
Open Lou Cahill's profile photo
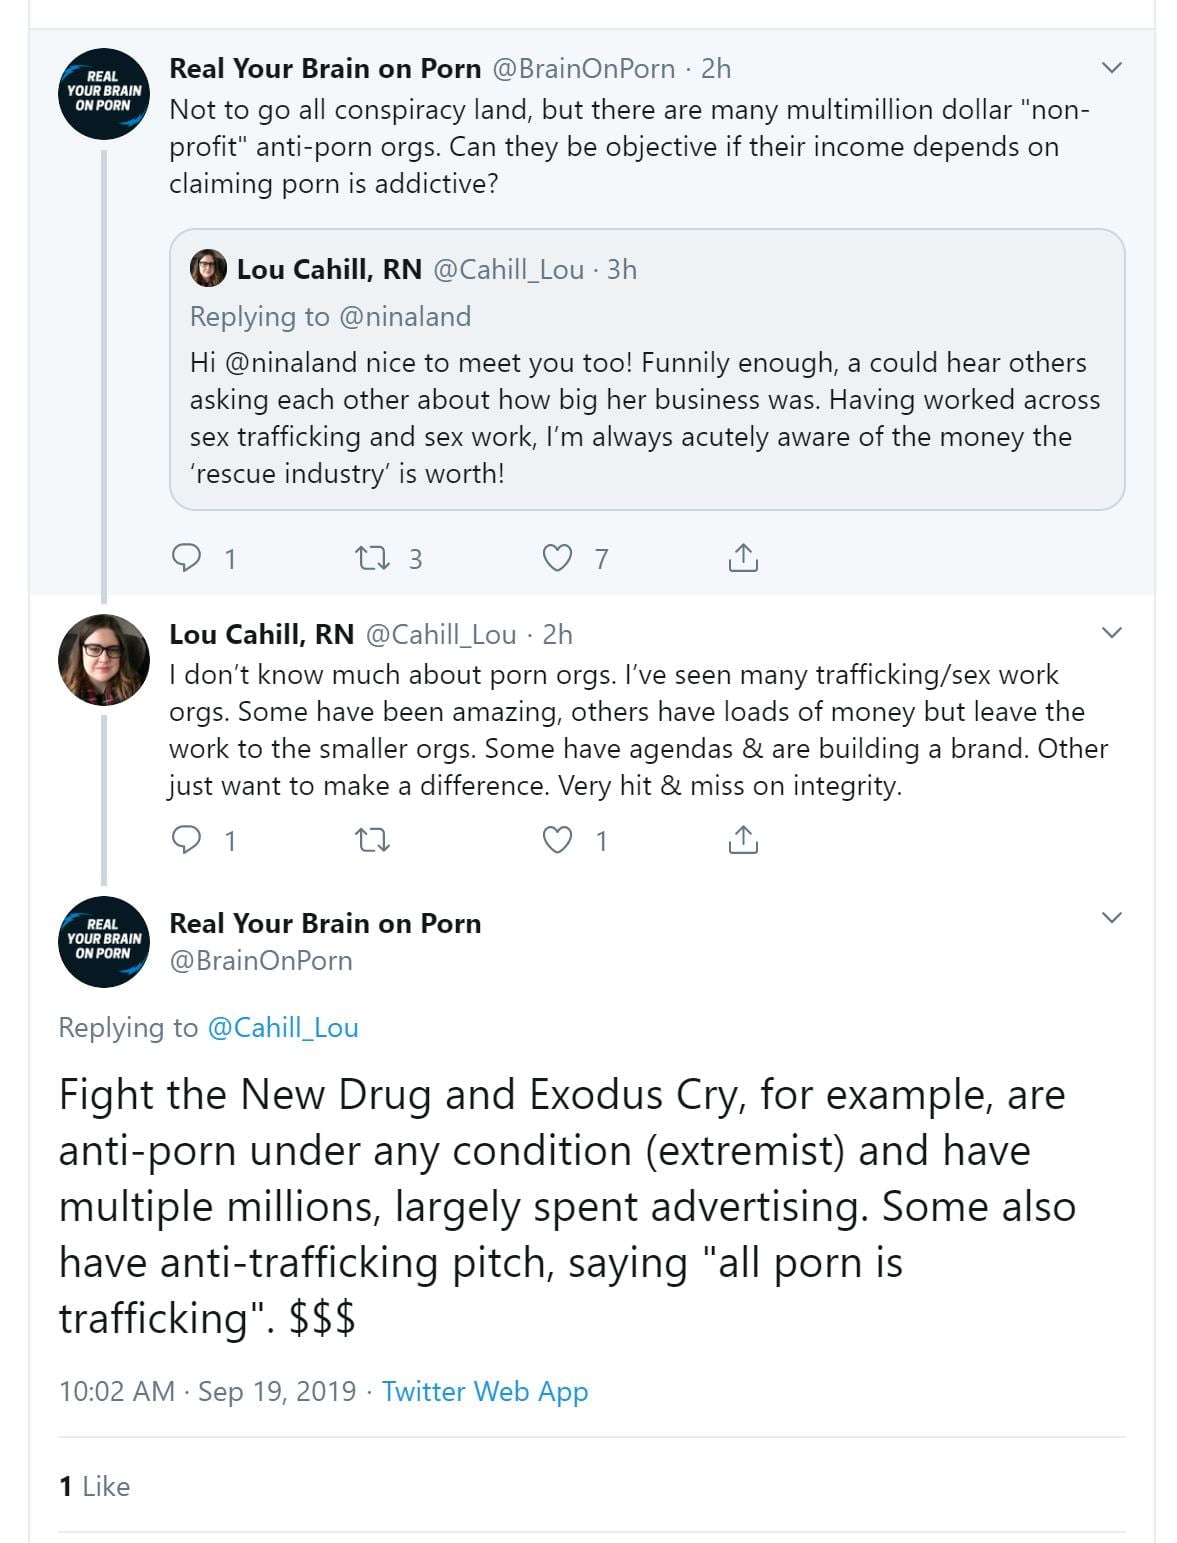click(x=104, y=660)
